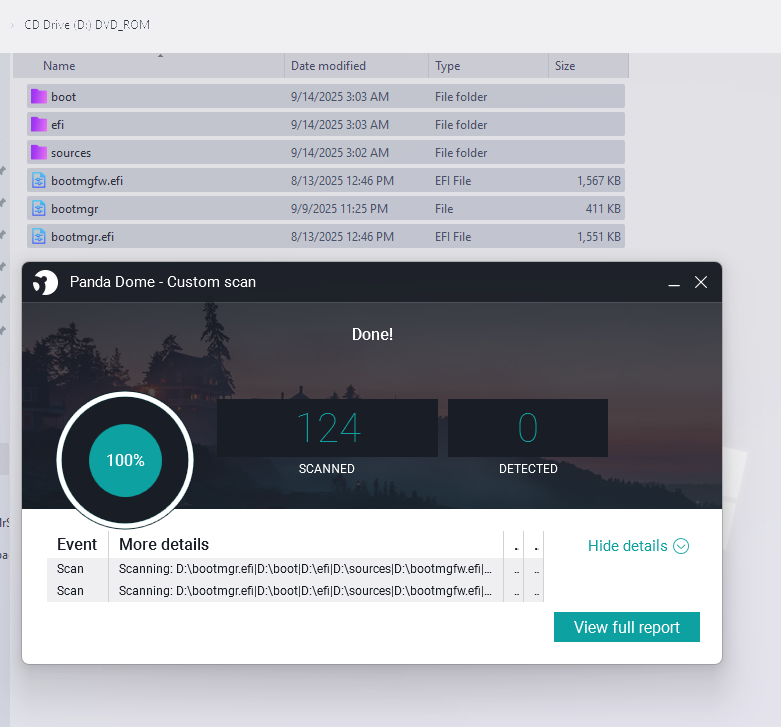
Task: Click the Event column header
Action: [x=77, y=544]
